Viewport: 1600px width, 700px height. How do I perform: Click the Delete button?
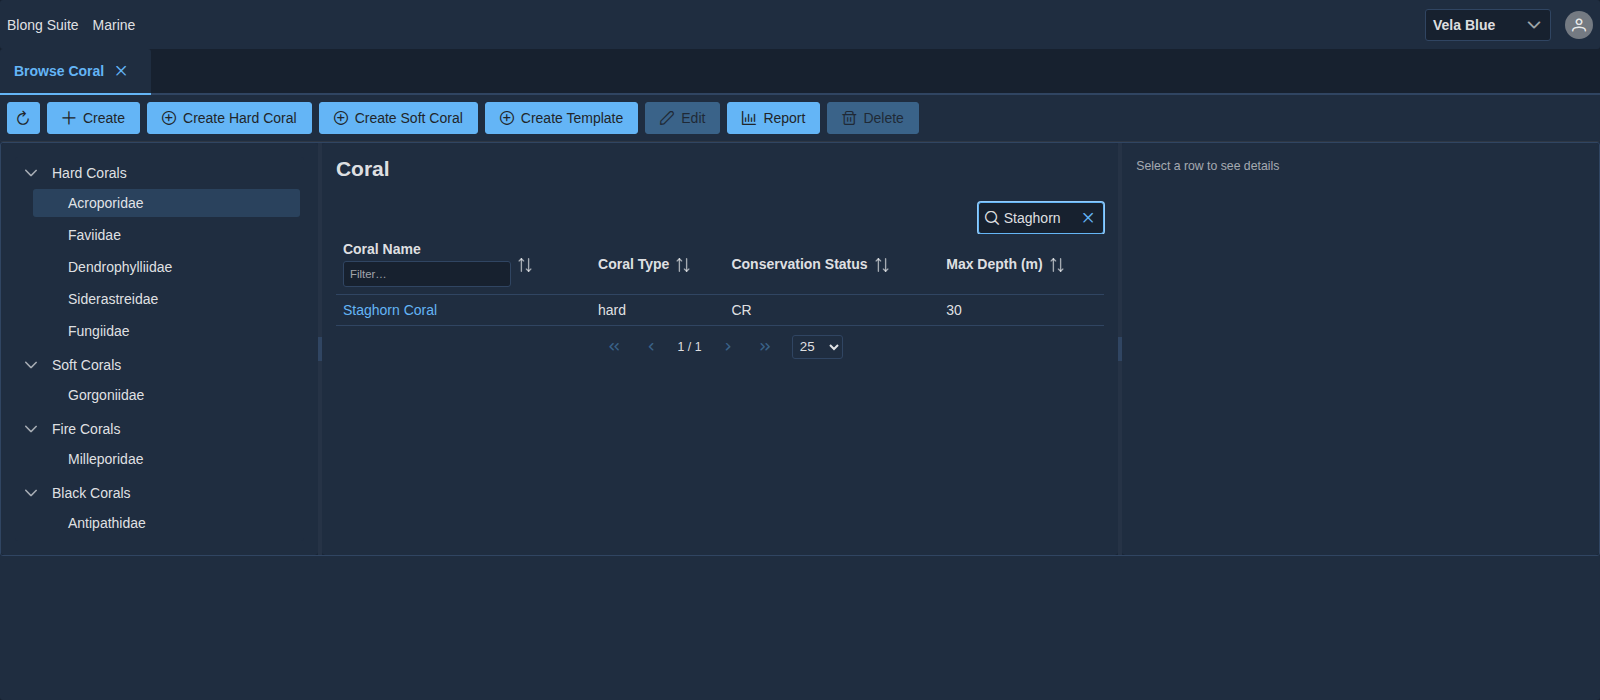[x=873, y=118]
